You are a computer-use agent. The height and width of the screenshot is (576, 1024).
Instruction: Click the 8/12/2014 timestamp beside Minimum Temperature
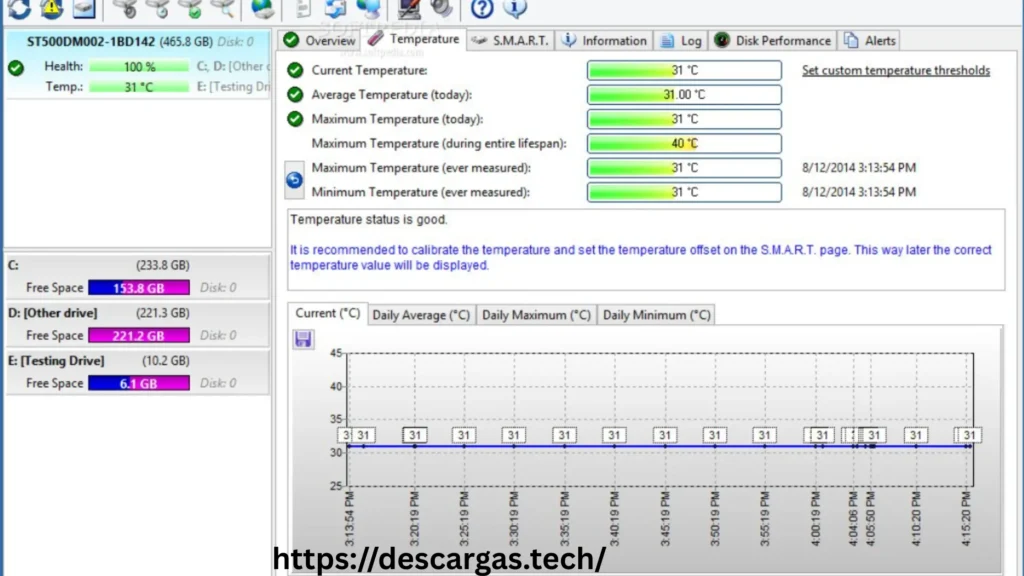coord(859,192)
